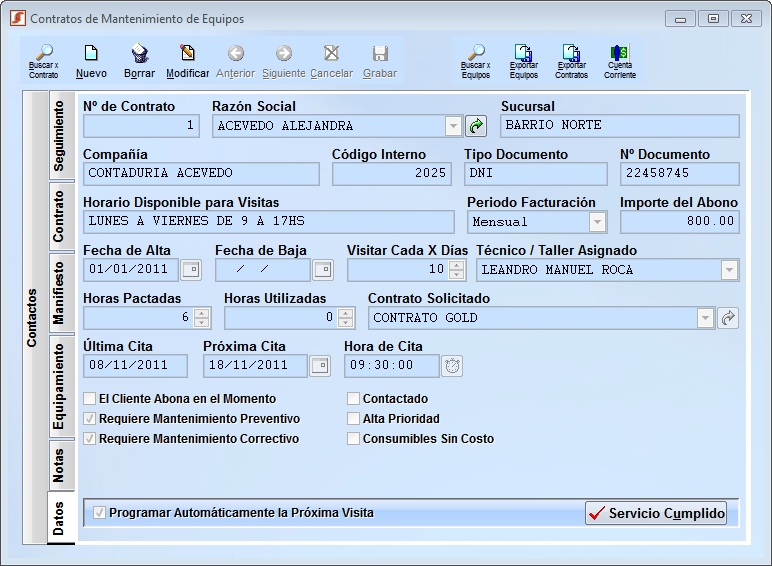This screenshot has height=566, width=772.
Task: Click Exportar Equipos icon
Action: pos(523,61)
